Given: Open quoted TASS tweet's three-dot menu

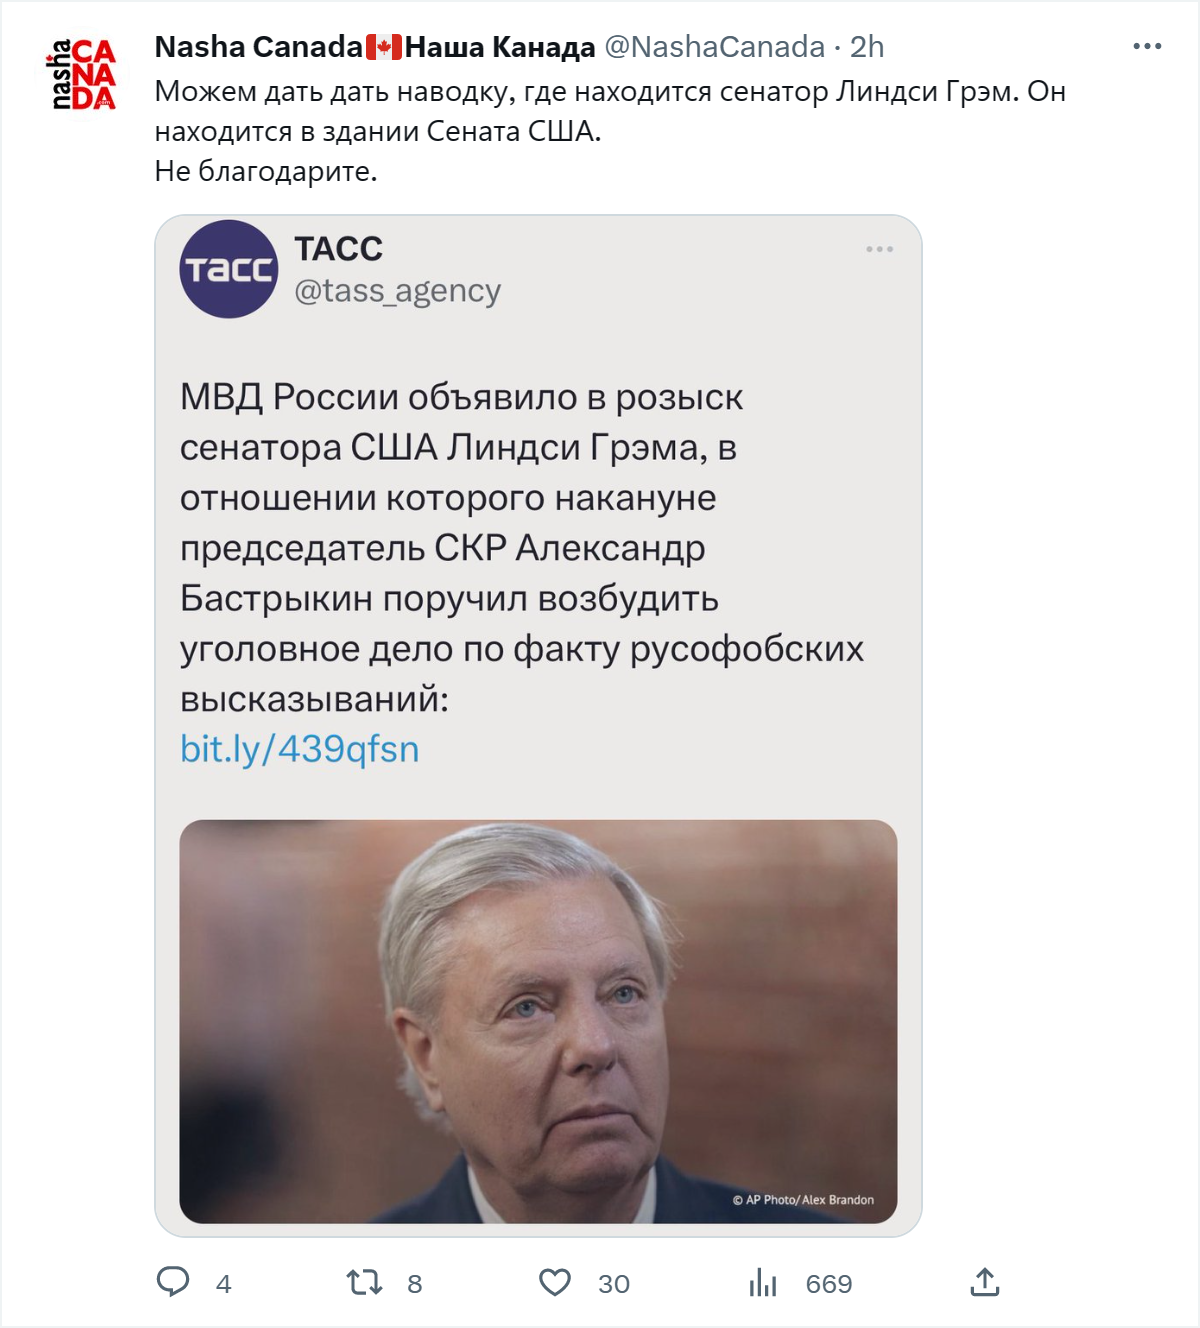Looking at the screenshot, I should 879,249.
